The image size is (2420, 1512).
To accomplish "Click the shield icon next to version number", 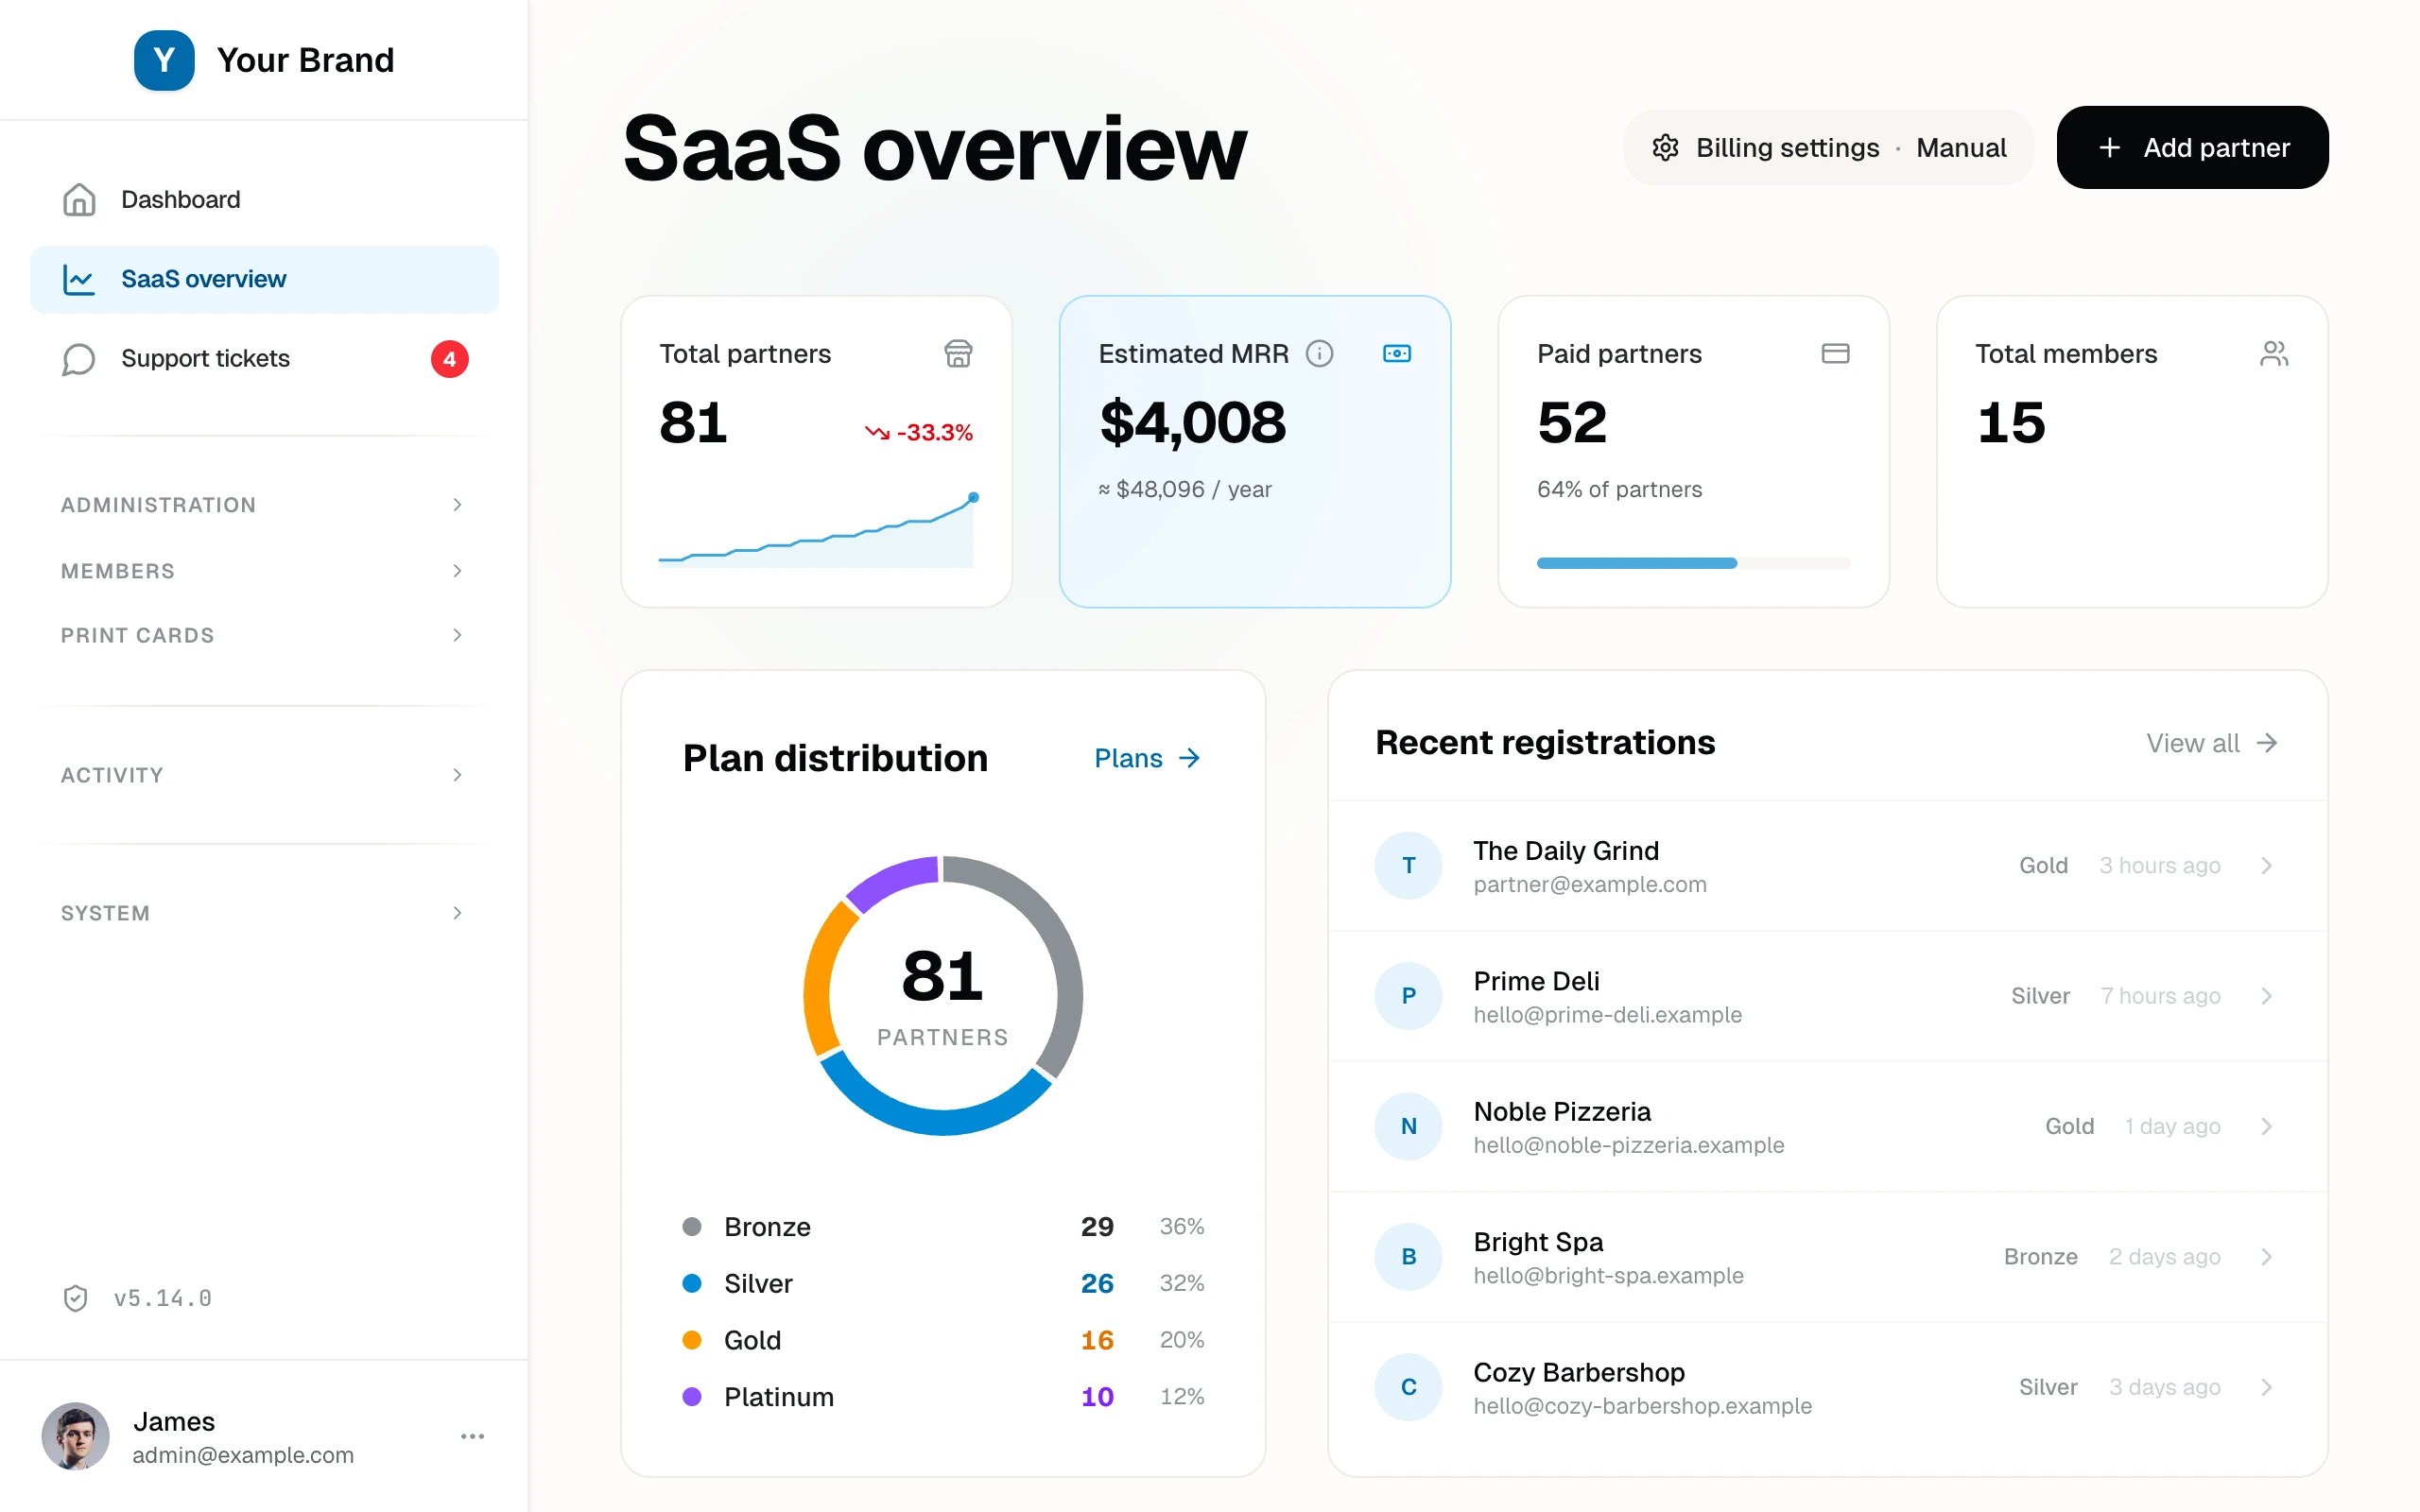I will (76, 1298).
